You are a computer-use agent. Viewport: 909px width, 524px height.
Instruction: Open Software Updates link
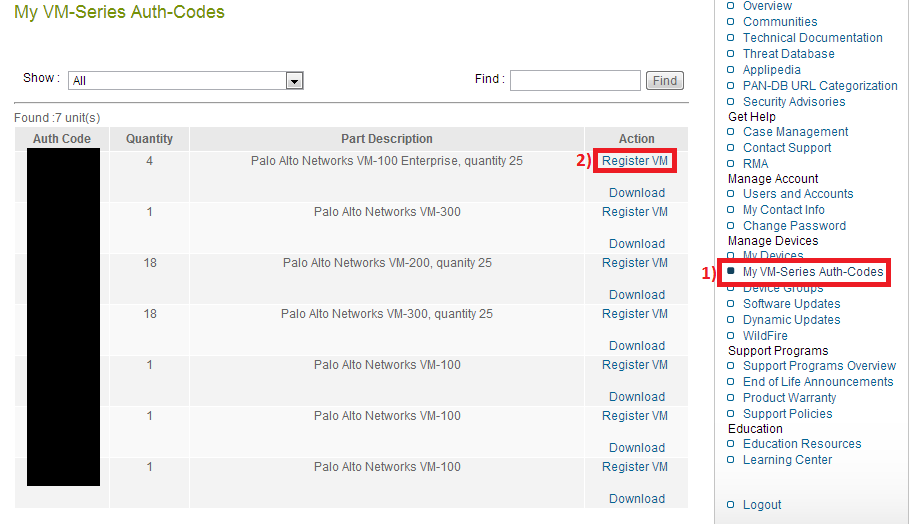click(791, 304)
